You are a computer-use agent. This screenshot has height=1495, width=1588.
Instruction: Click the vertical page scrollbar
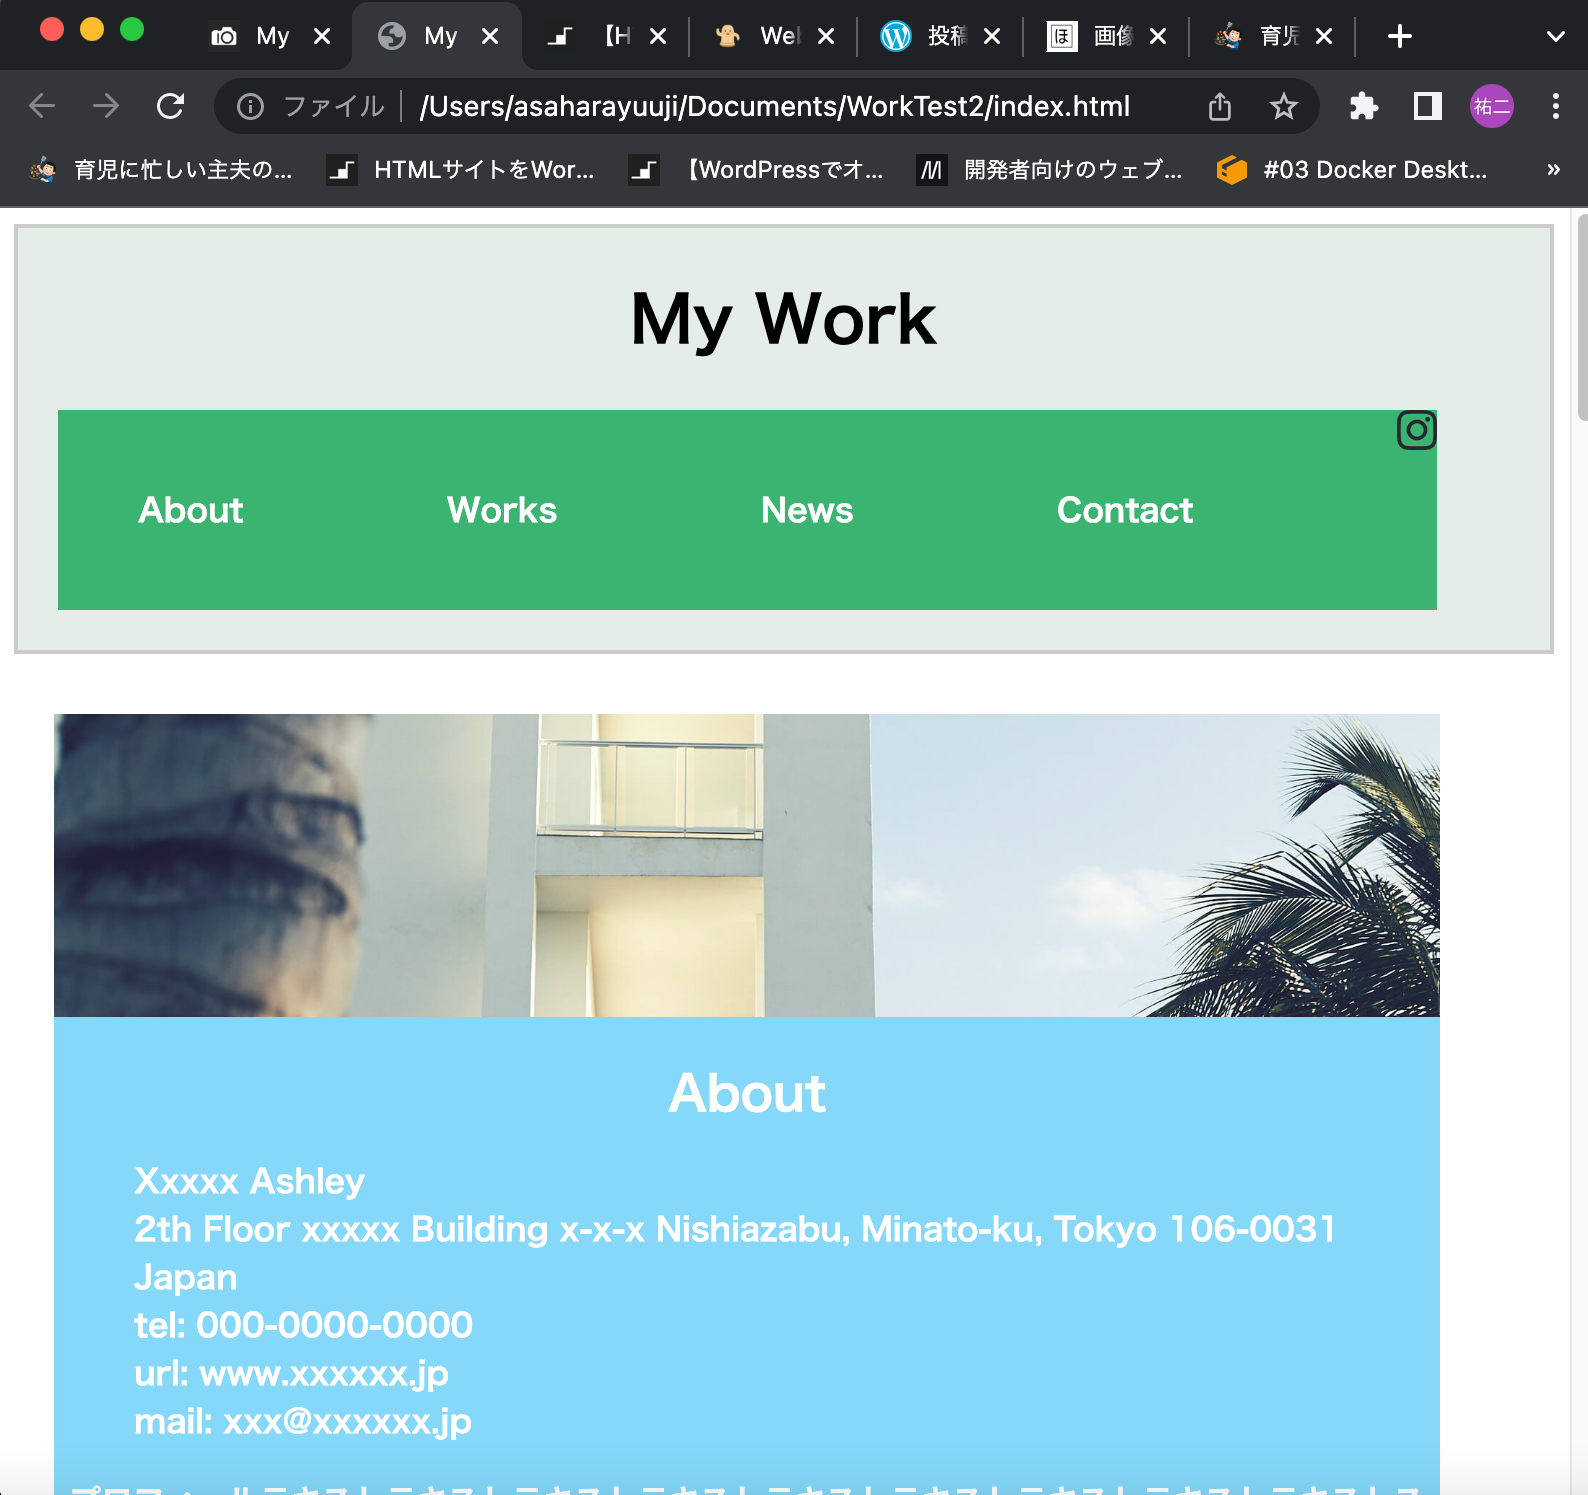point(1579,320)
